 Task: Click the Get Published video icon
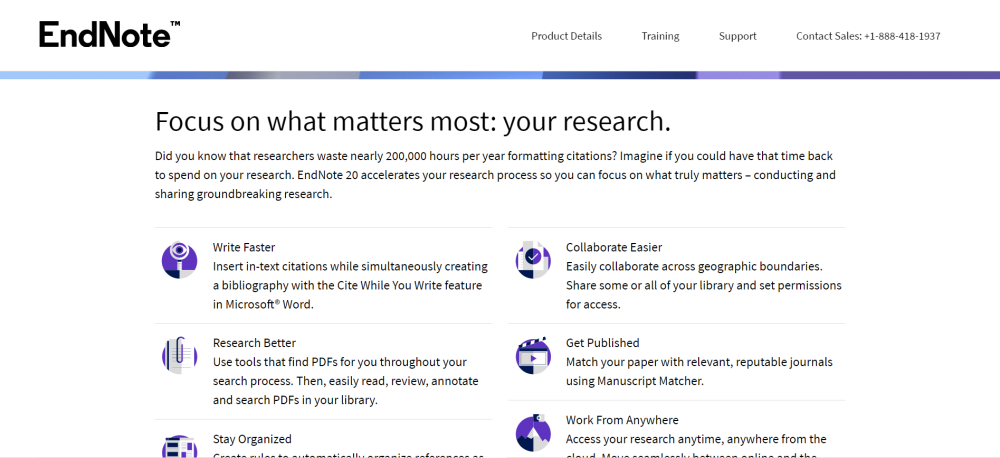coord(533,355)
